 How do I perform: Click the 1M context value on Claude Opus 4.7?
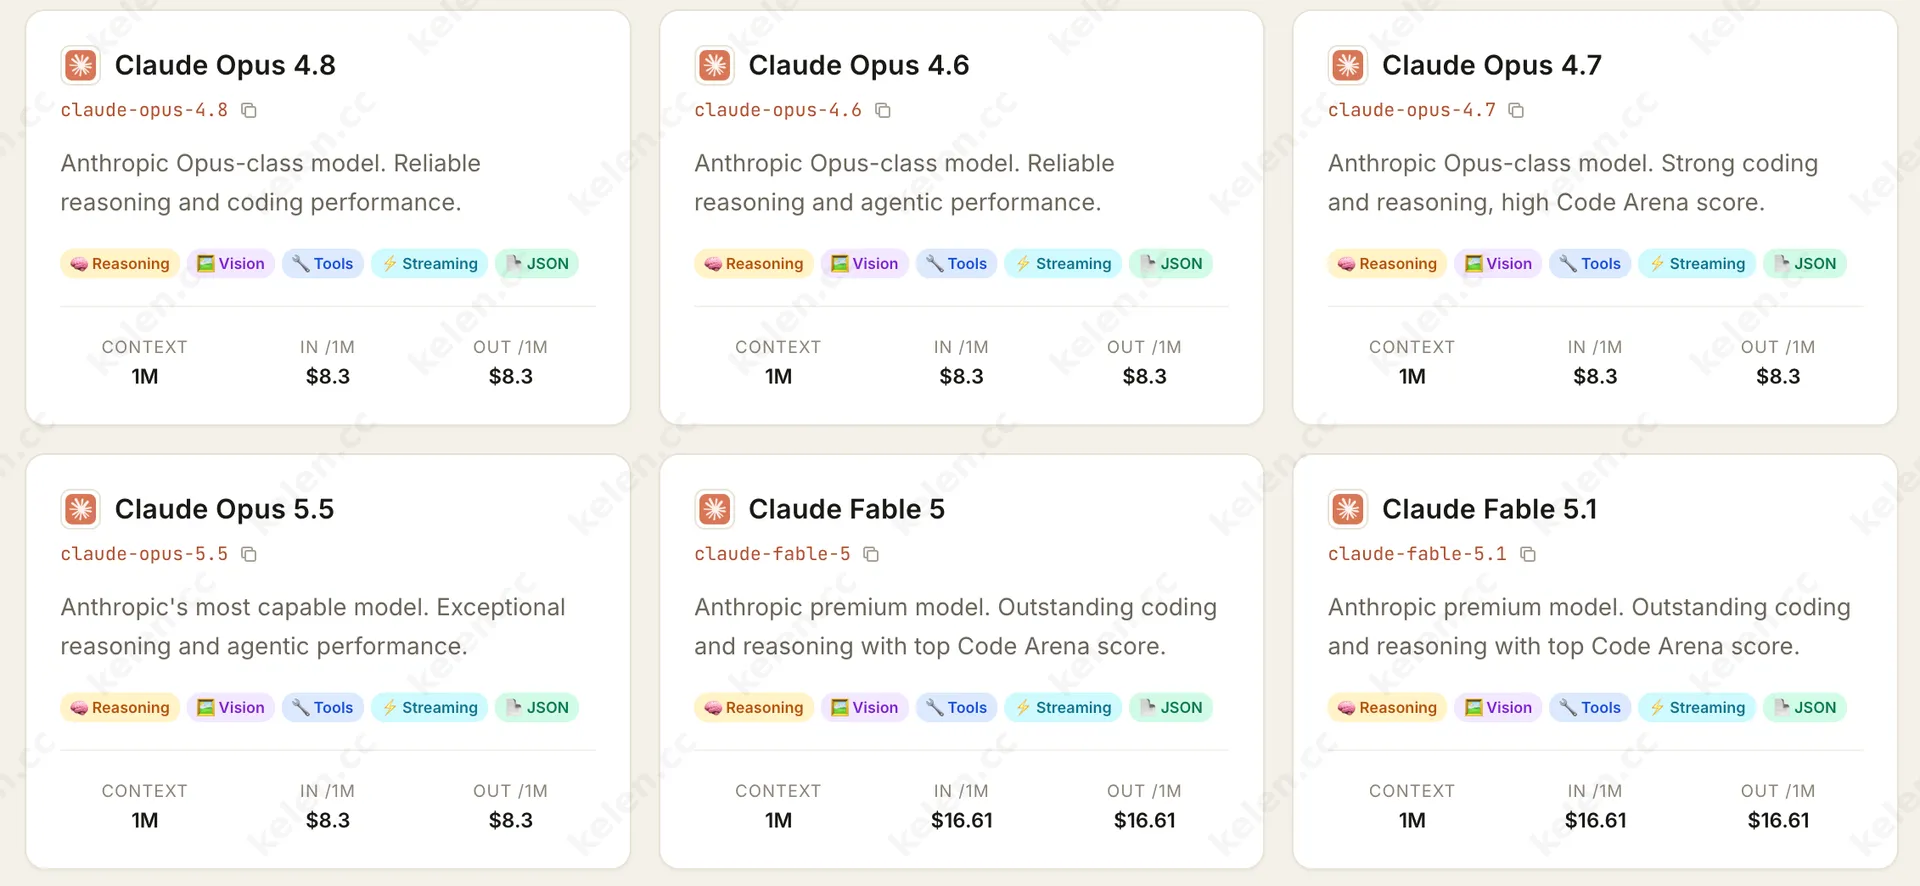(1412, 377)
